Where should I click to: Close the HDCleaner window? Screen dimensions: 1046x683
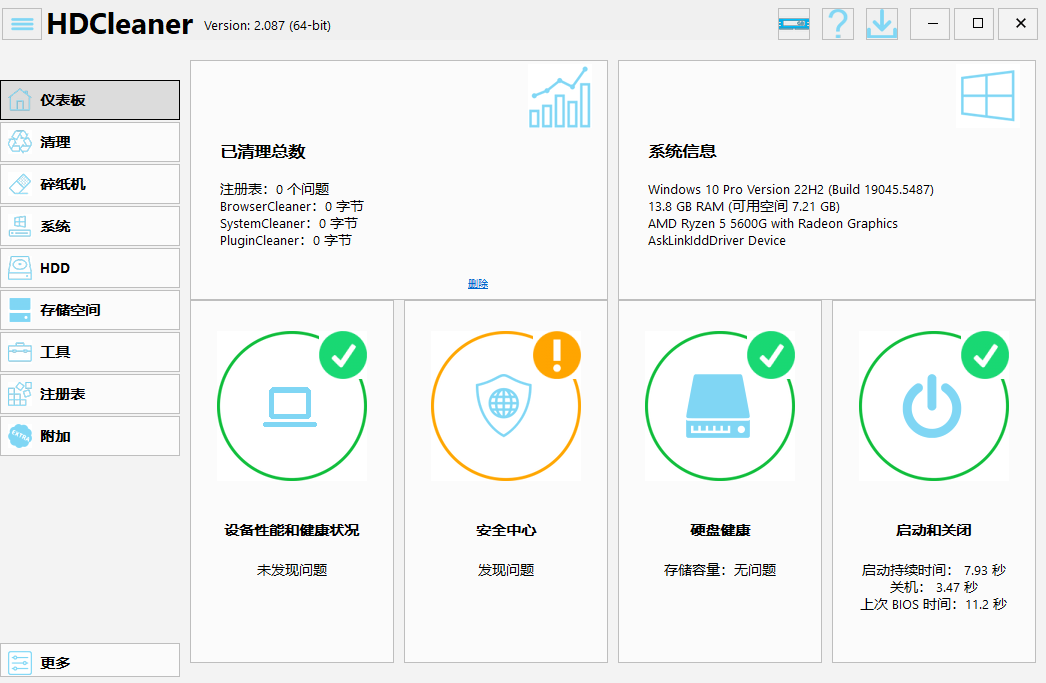tap(1018, 24)
